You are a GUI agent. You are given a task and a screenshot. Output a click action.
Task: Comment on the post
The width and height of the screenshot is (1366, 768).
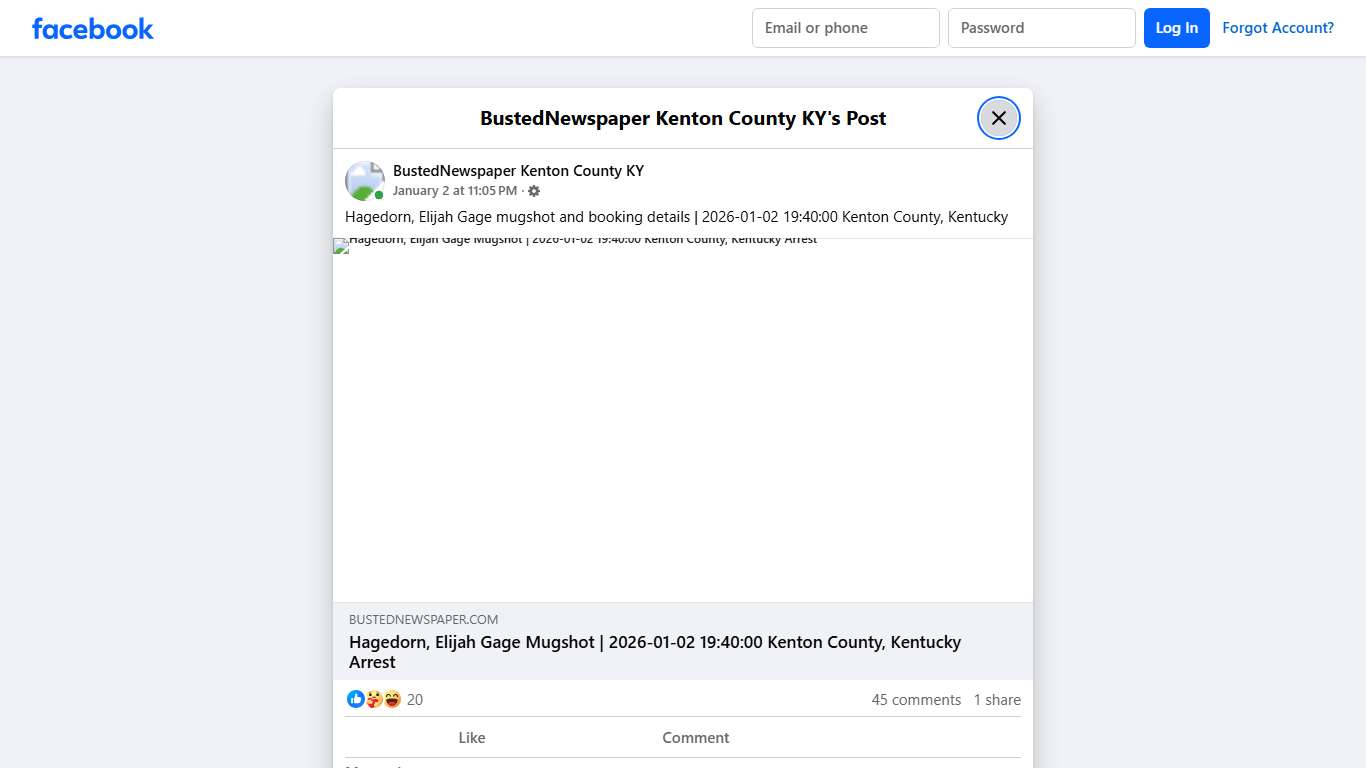coord(695,737)
